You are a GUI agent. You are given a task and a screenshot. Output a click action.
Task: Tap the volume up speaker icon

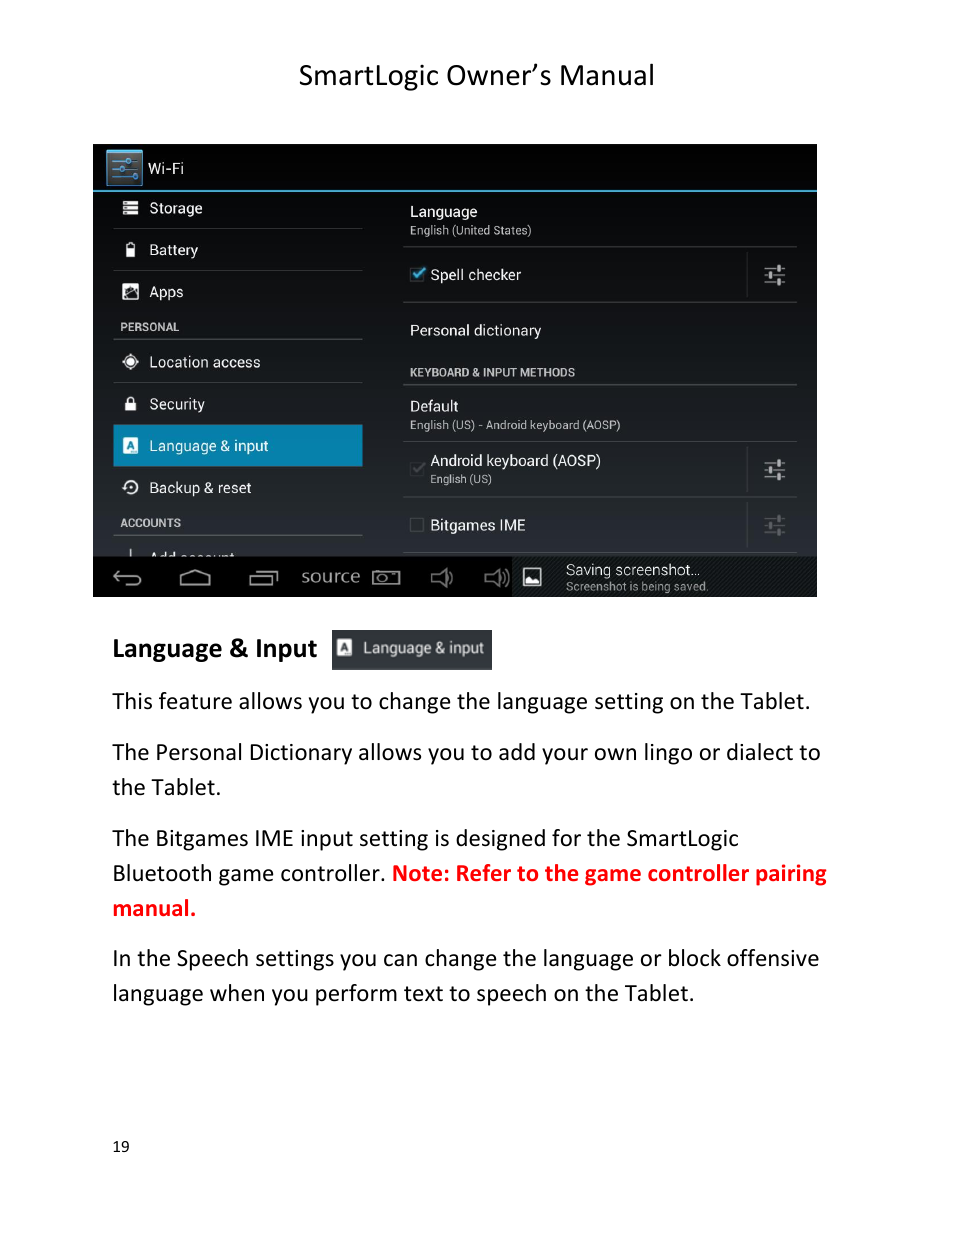point(496,577)
